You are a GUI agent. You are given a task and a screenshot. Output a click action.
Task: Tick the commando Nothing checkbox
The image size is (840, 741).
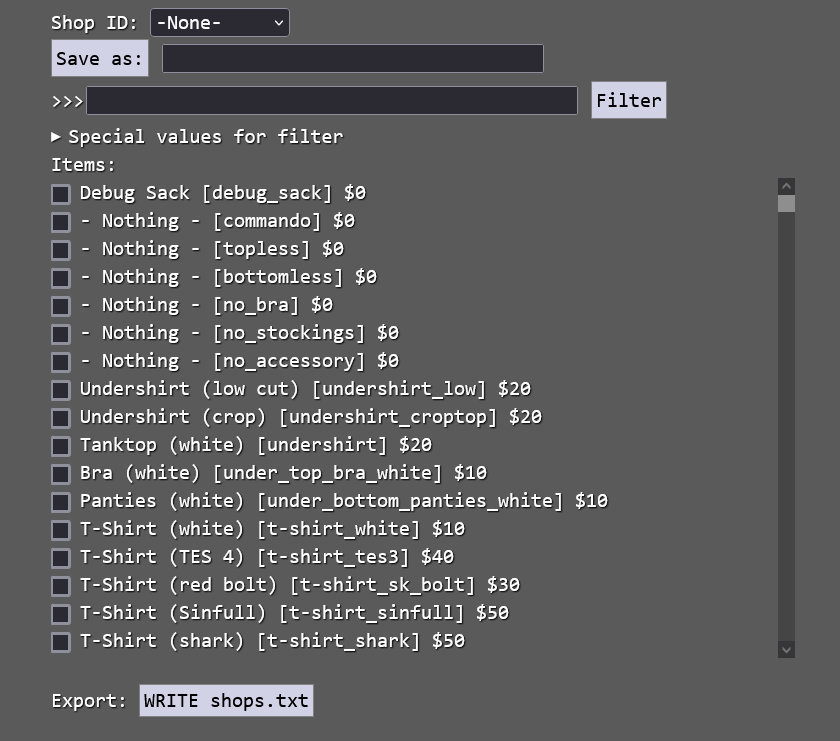61,222
